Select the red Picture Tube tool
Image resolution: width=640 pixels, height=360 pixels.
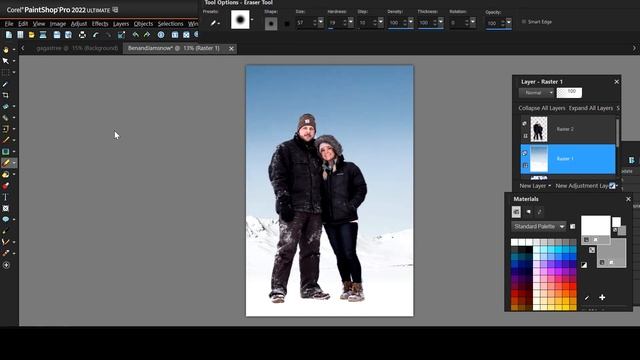tap(5, 186)
